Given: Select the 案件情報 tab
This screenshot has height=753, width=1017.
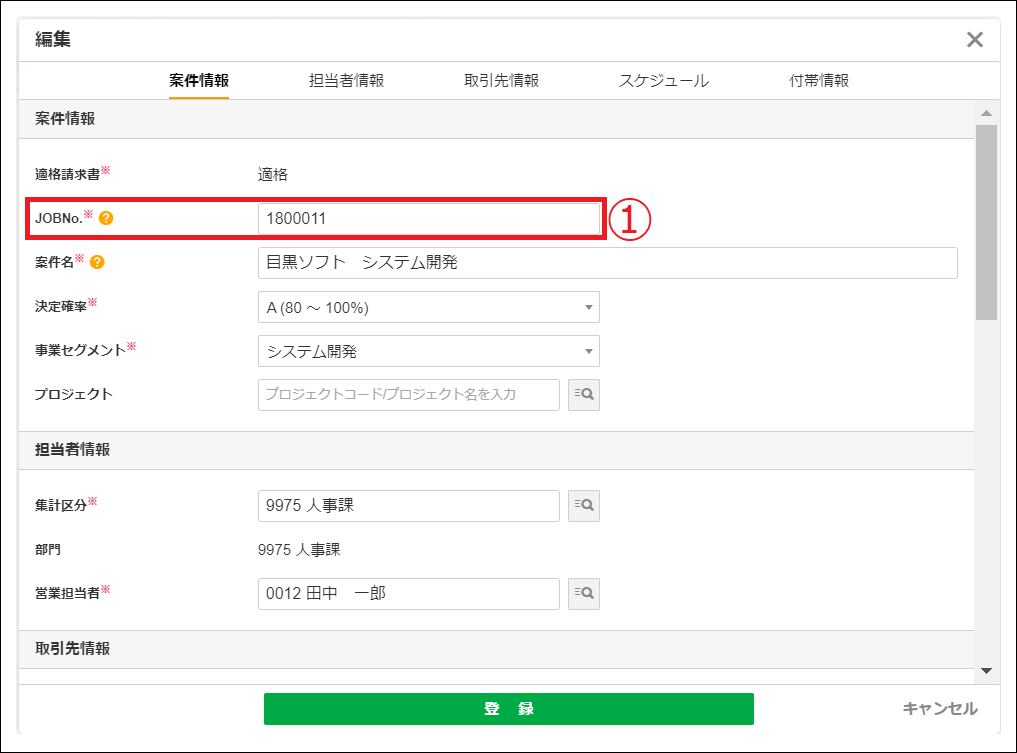Looking at the screenshot, I should [x=199, y=81].
